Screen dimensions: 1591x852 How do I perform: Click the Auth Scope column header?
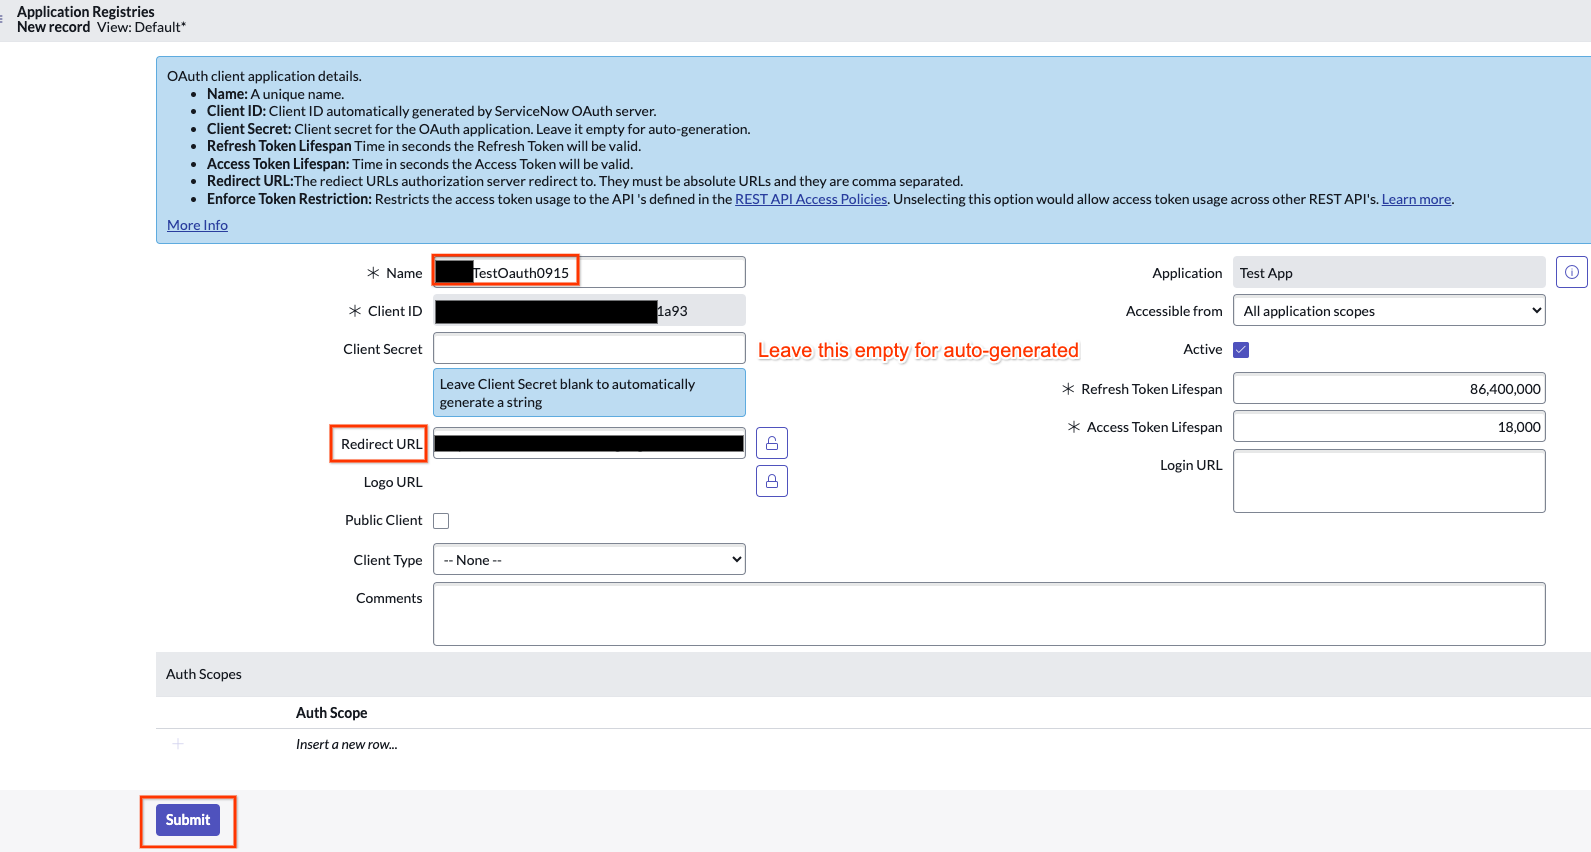tap(331, 713)
